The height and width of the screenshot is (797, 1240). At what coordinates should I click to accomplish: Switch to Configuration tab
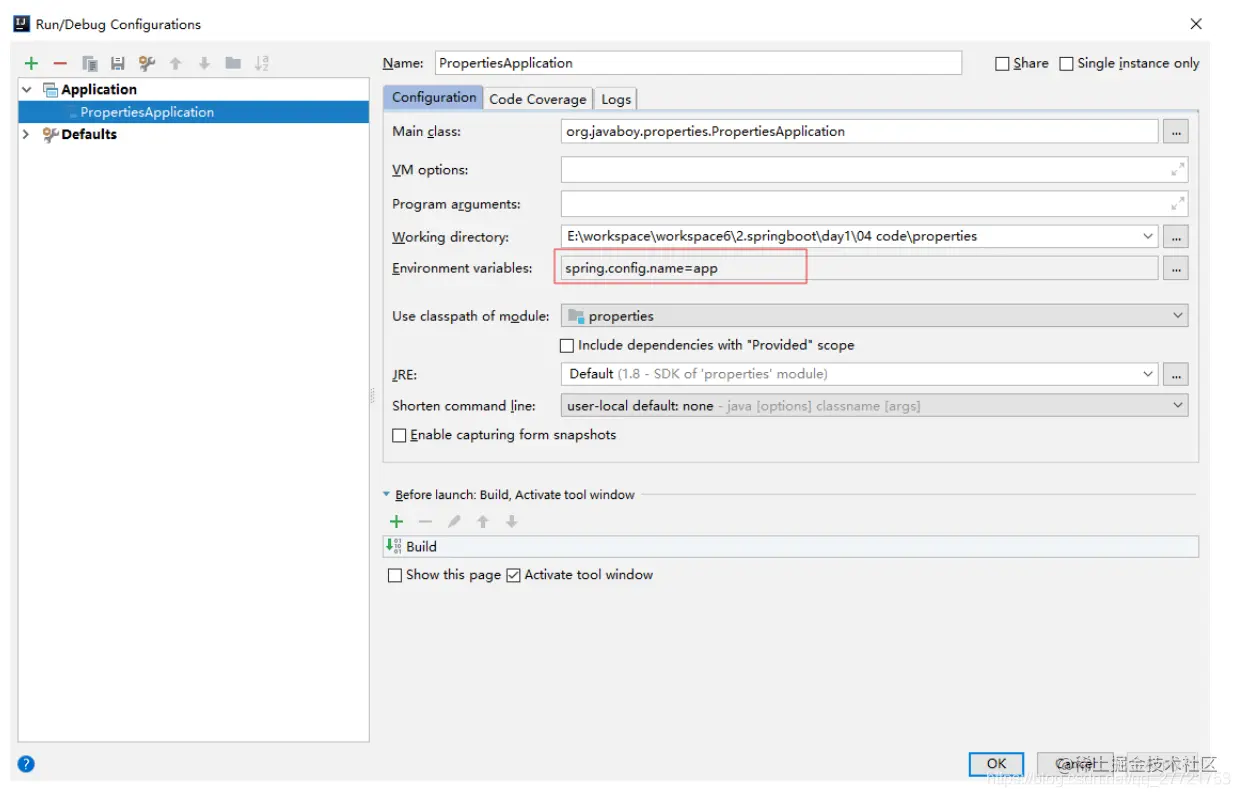pos(434,98)
